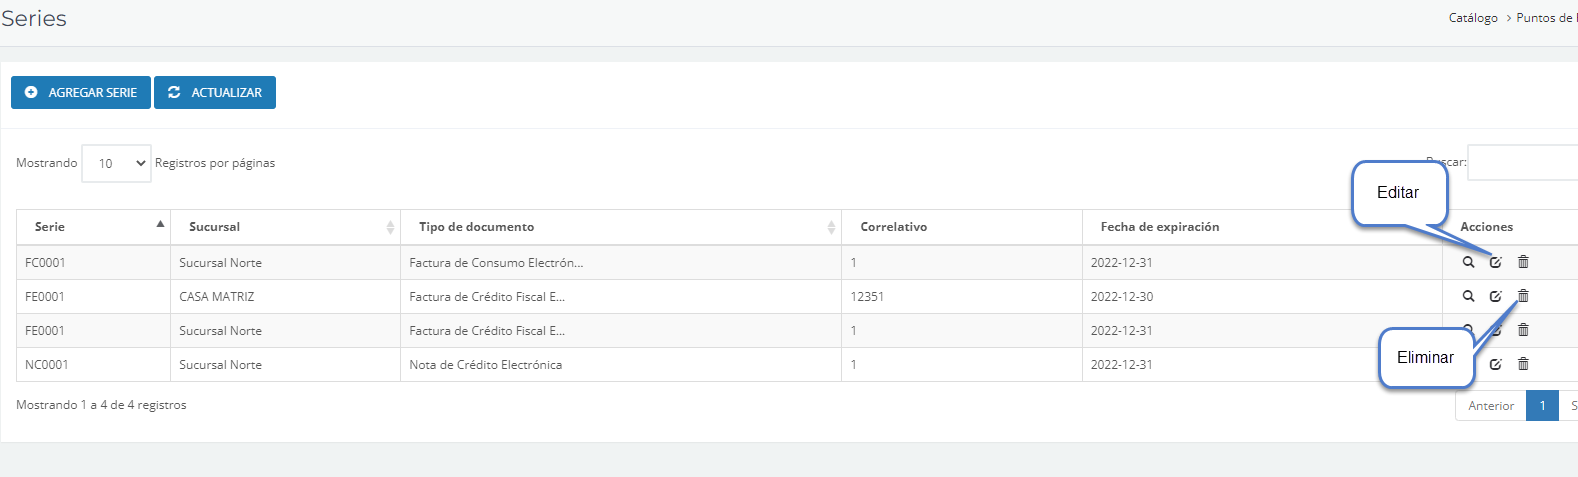This screenshot has height=477, width=1578.
Task: Click the Anterior pagination button
Action: point(1490,405)
